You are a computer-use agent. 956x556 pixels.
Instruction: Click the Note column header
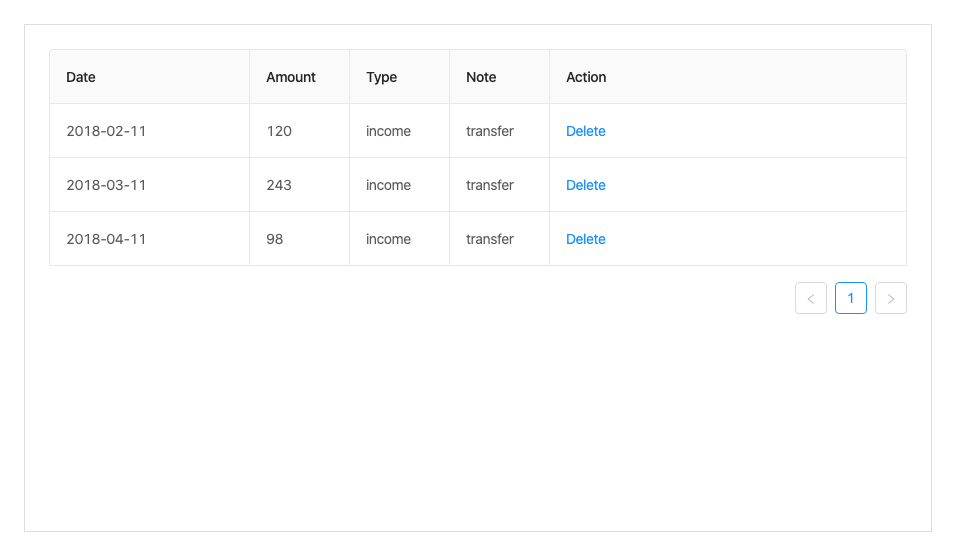(481, 77)
